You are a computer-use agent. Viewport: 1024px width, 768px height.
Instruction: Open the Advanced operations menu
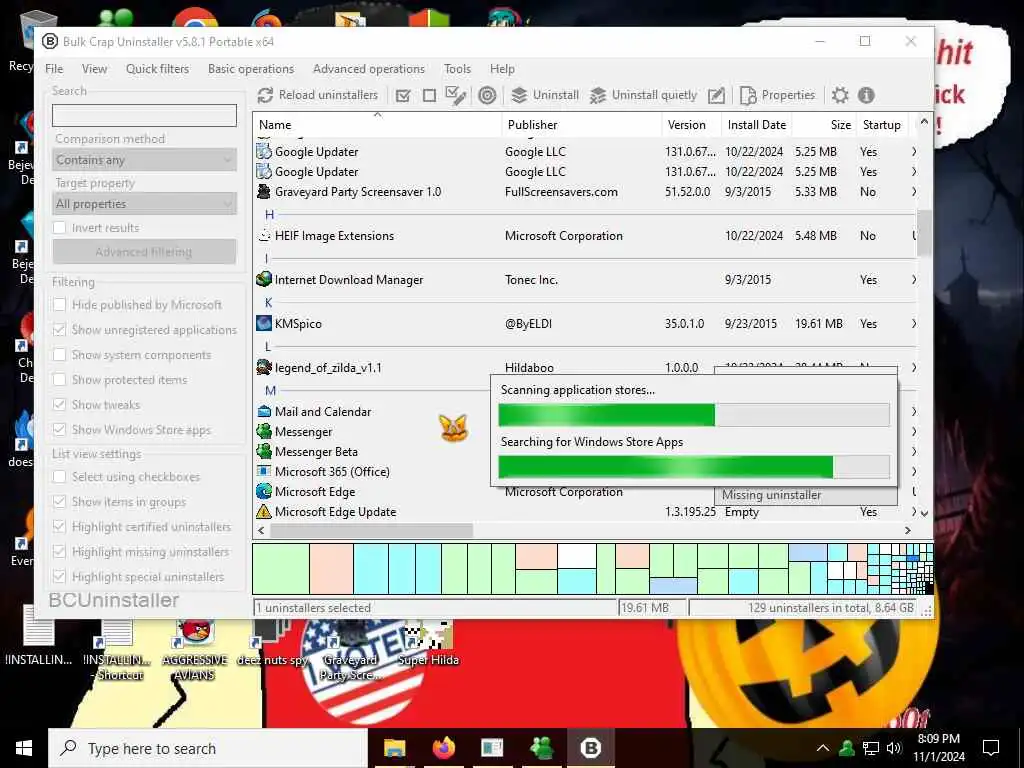[369, 69]
